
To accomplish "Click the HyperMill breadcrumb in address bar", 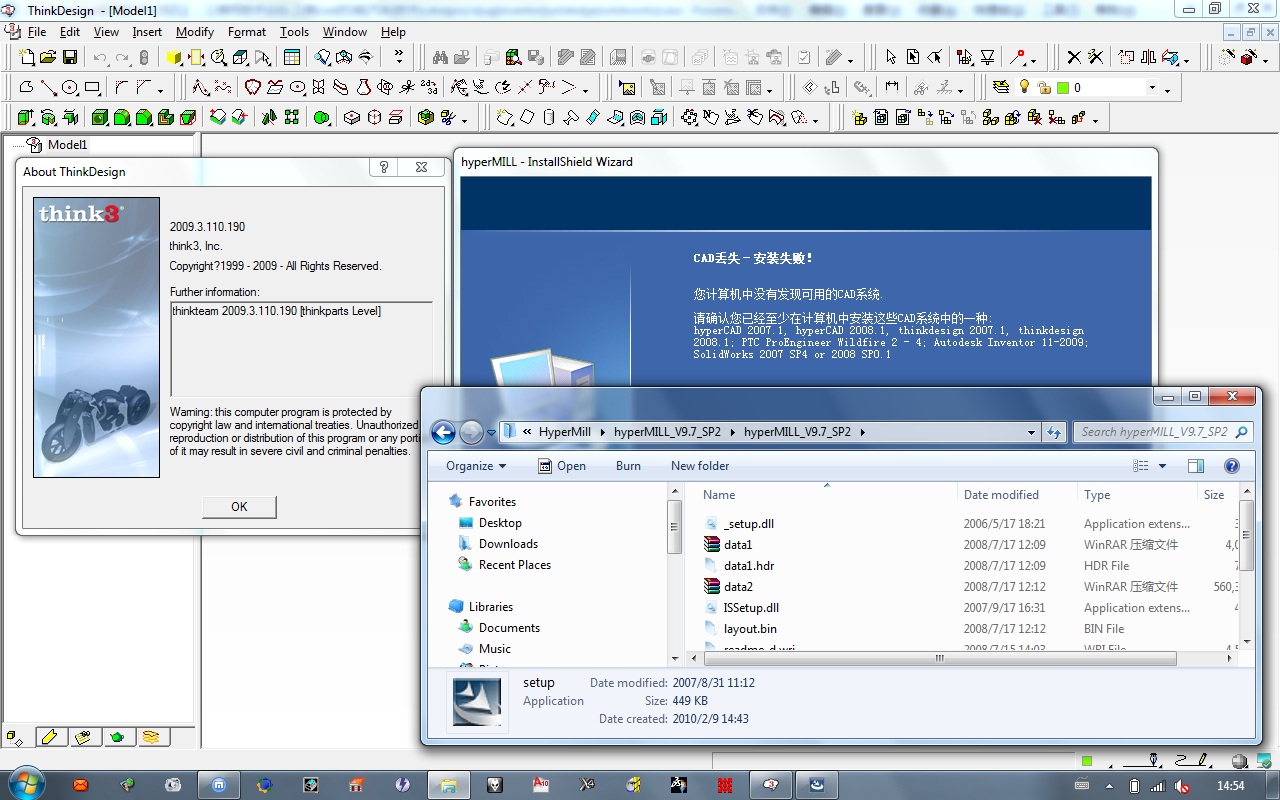I will [x=565, y=432].
